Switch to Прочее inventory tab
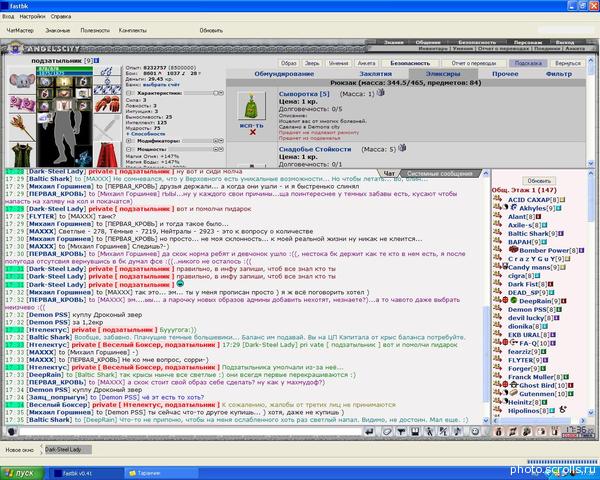This screenshot has width=600, height=480. (x=505, y=74)
